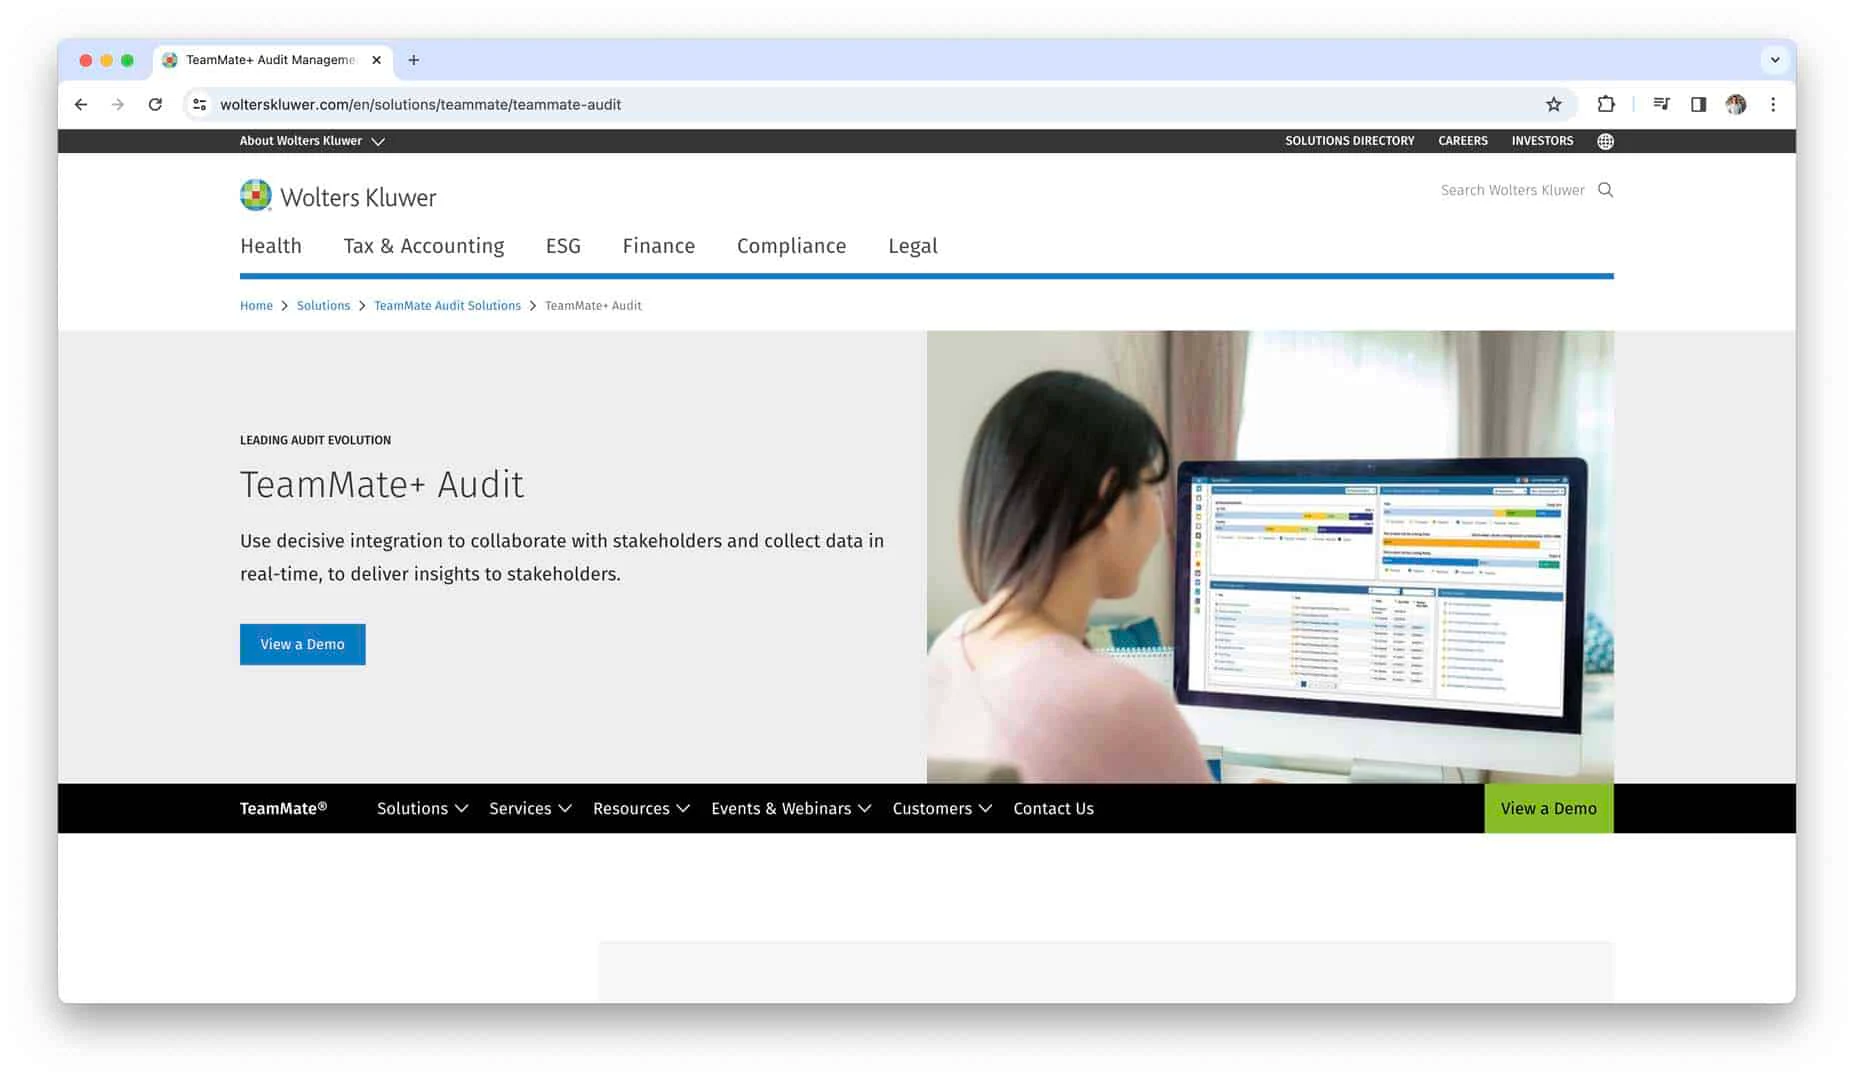Open the Investors link
Screen dimensions: 1854x1080
(x=1542, y=141)
